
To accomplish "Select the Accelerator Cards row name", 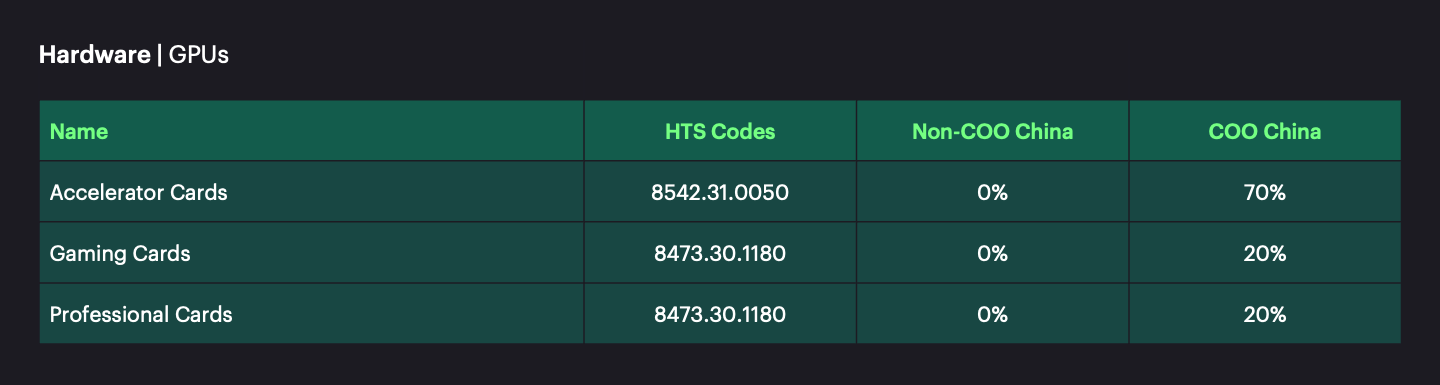I will tap(139, 192).
